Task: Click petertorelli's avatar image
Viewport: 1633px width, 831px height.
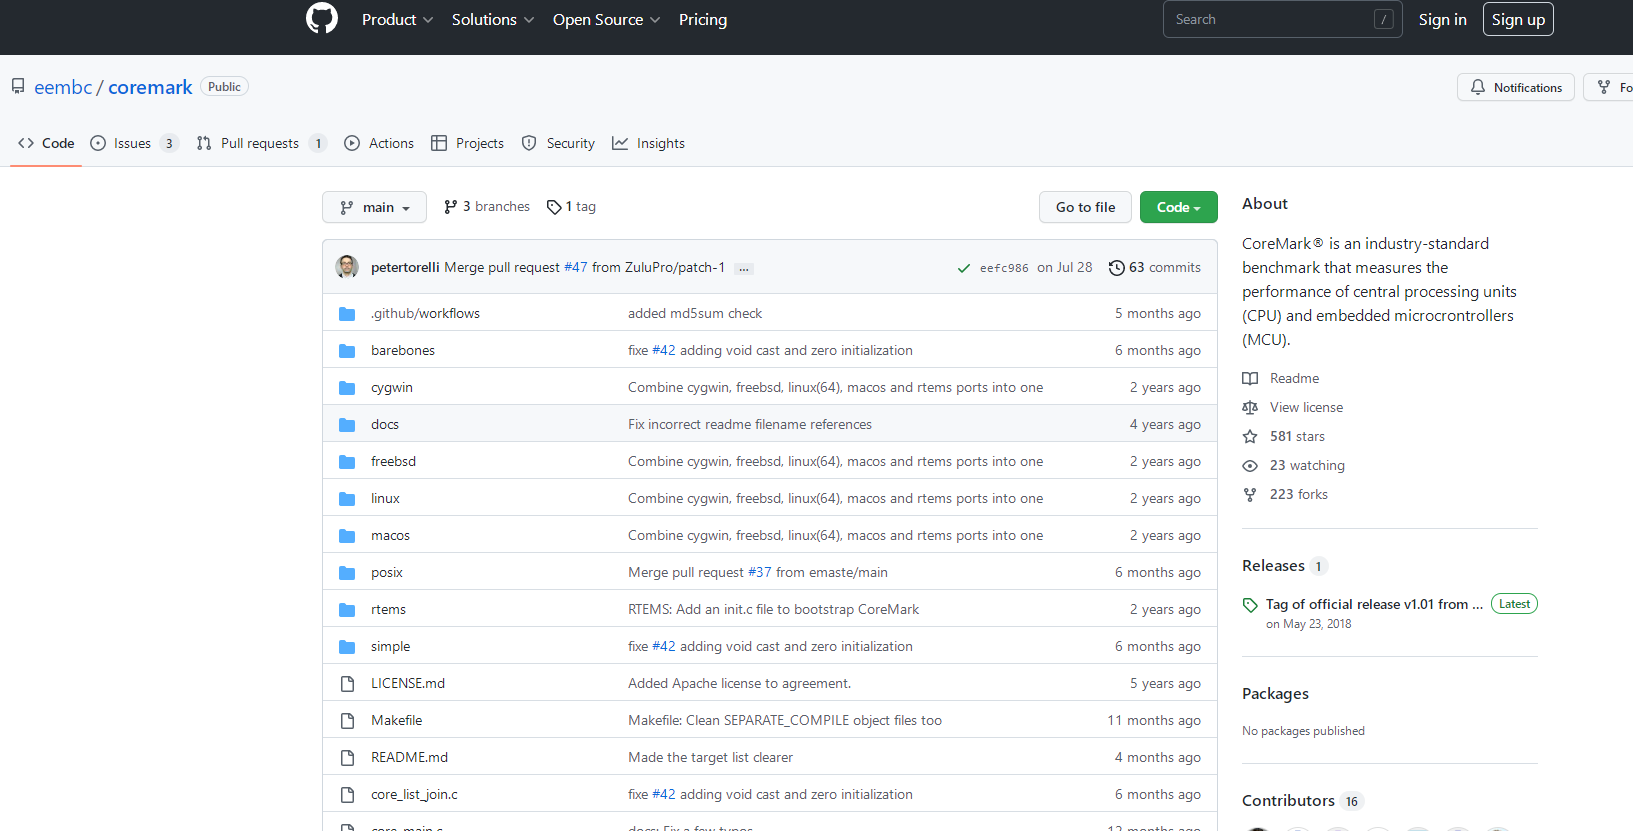Action: pos(347,266)
